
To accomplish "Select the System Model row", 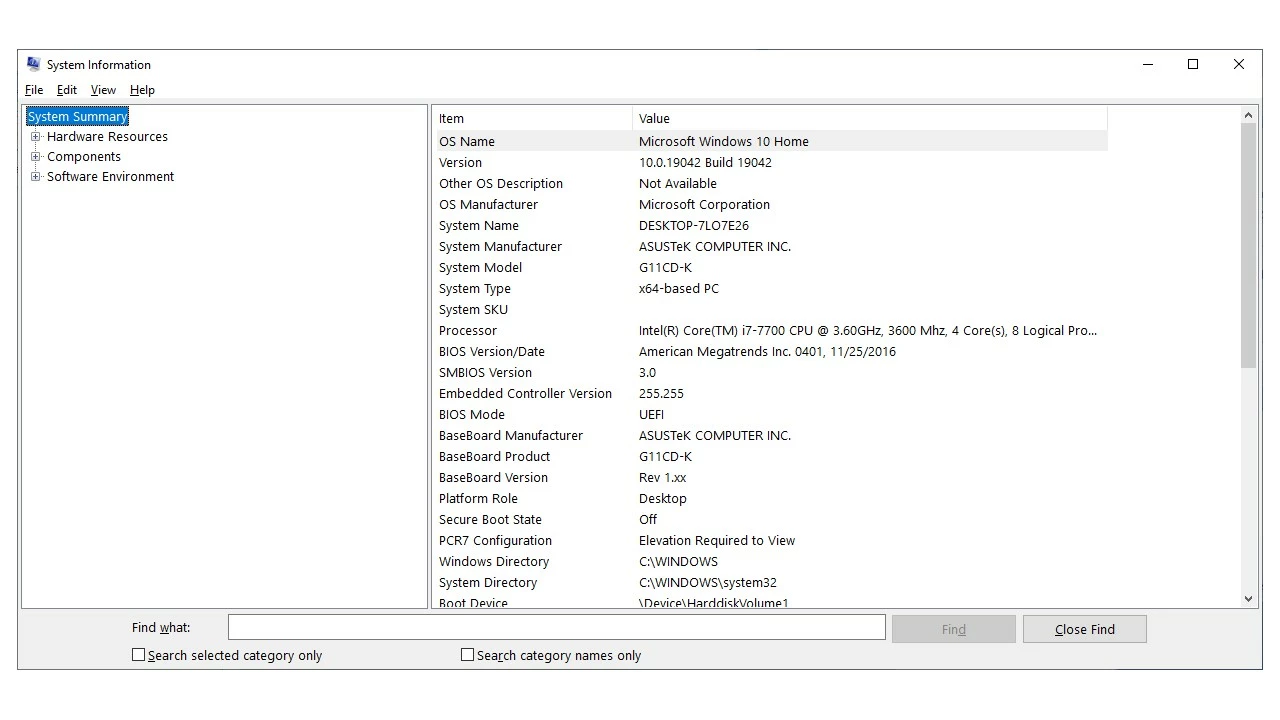I will 771,267.
